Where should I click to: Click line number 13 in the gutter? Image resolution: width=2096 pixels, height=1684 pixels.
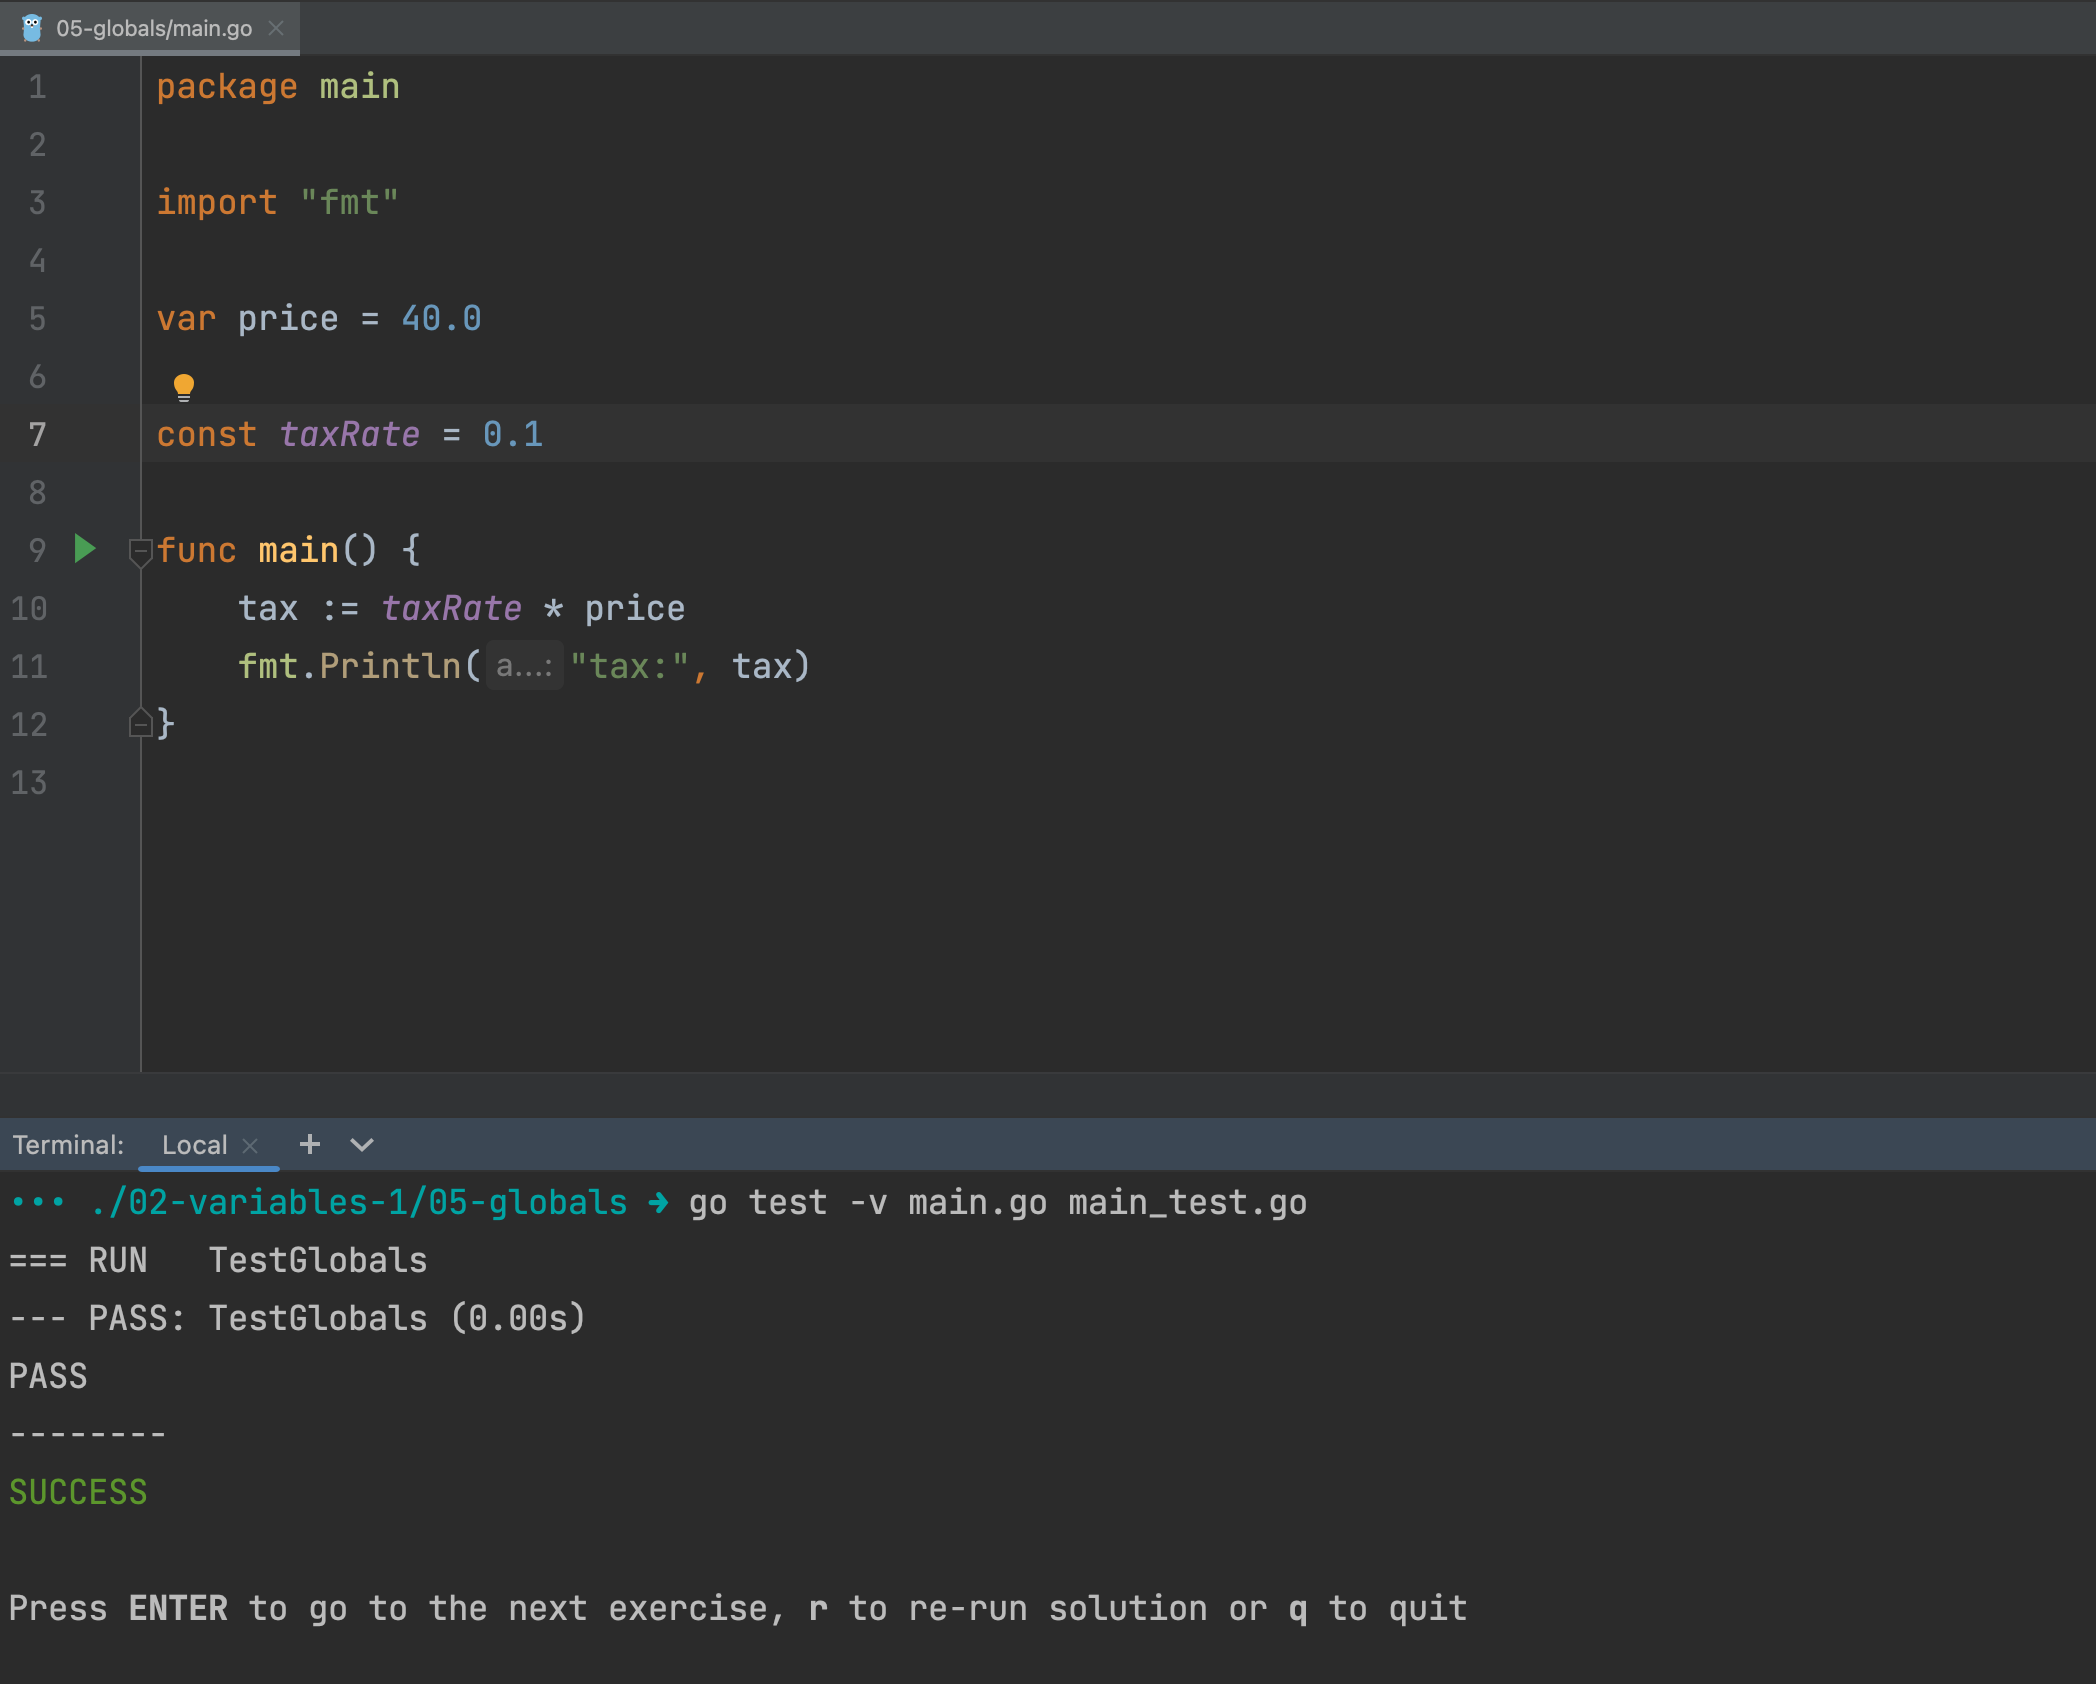tap(29, 782)
